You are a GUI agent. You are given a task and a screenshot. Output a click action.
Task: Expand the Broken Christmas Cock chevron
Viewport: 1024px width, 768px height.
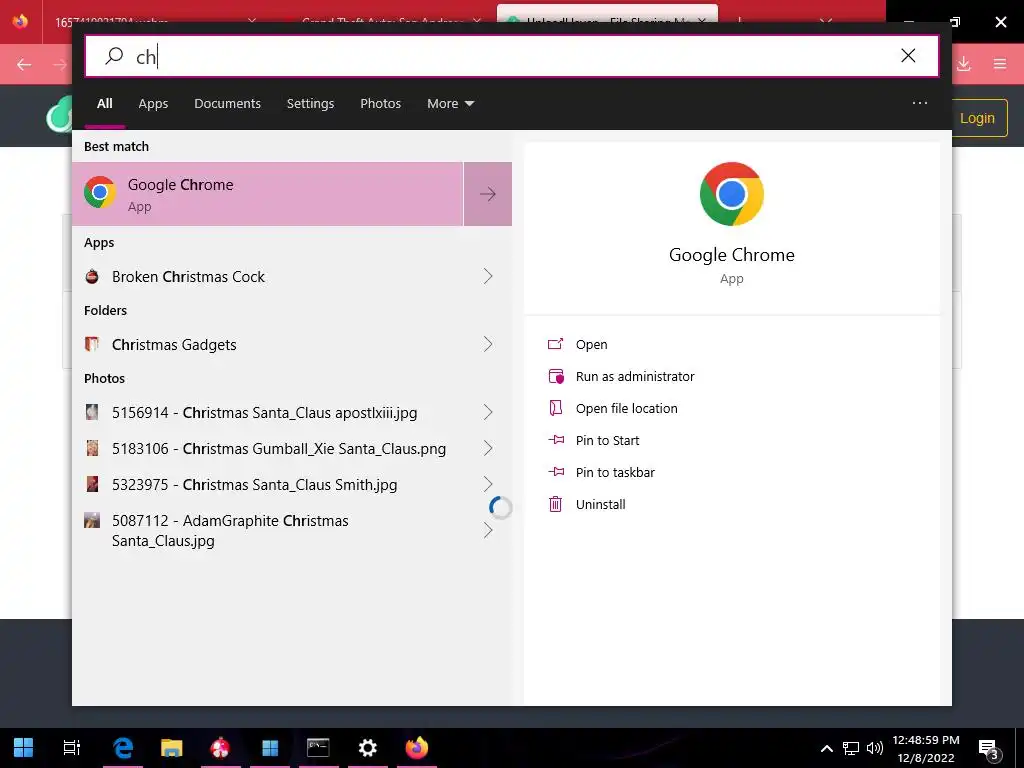point(488,276)
